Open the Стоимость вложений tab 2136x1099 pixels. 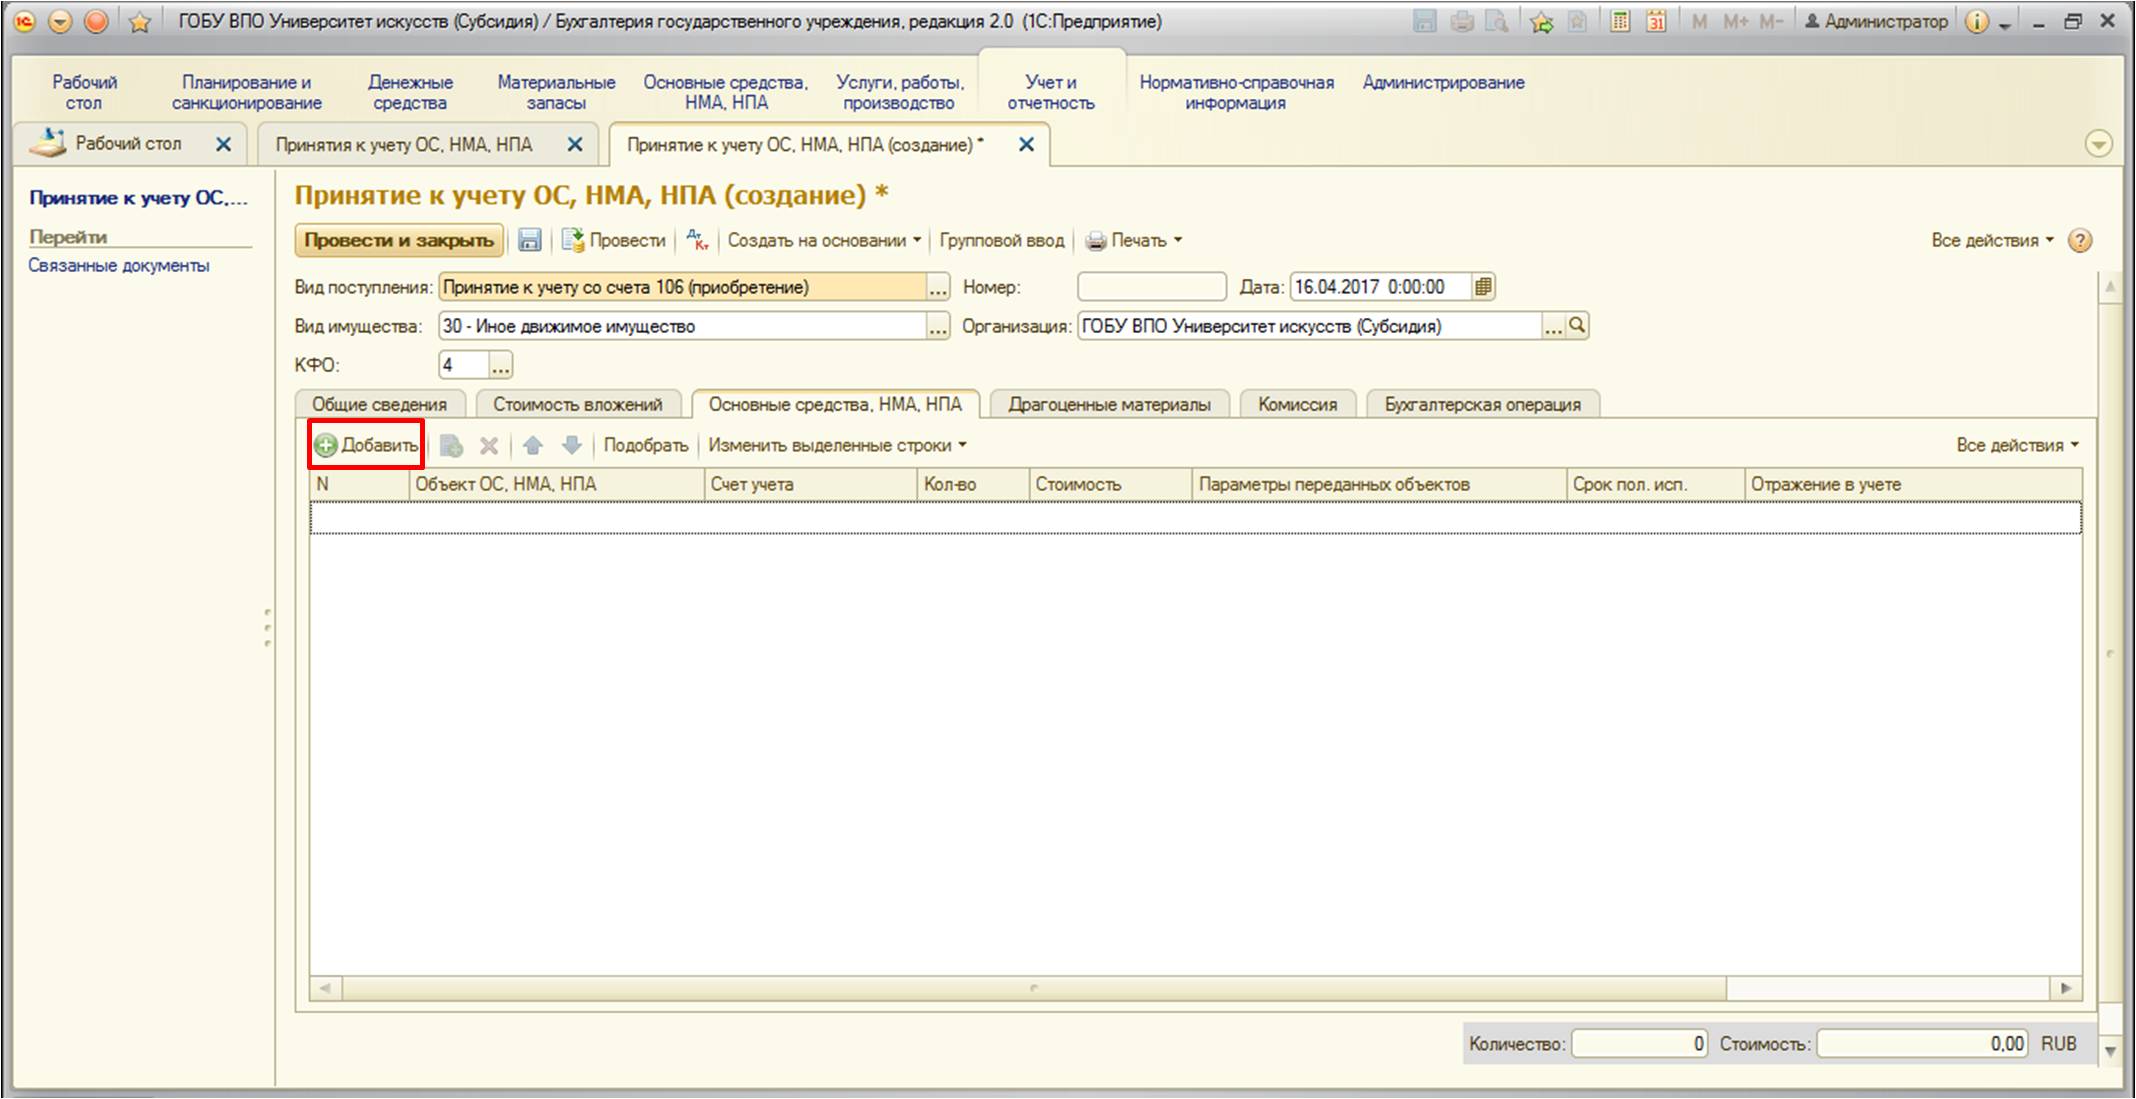click(577, 404)
